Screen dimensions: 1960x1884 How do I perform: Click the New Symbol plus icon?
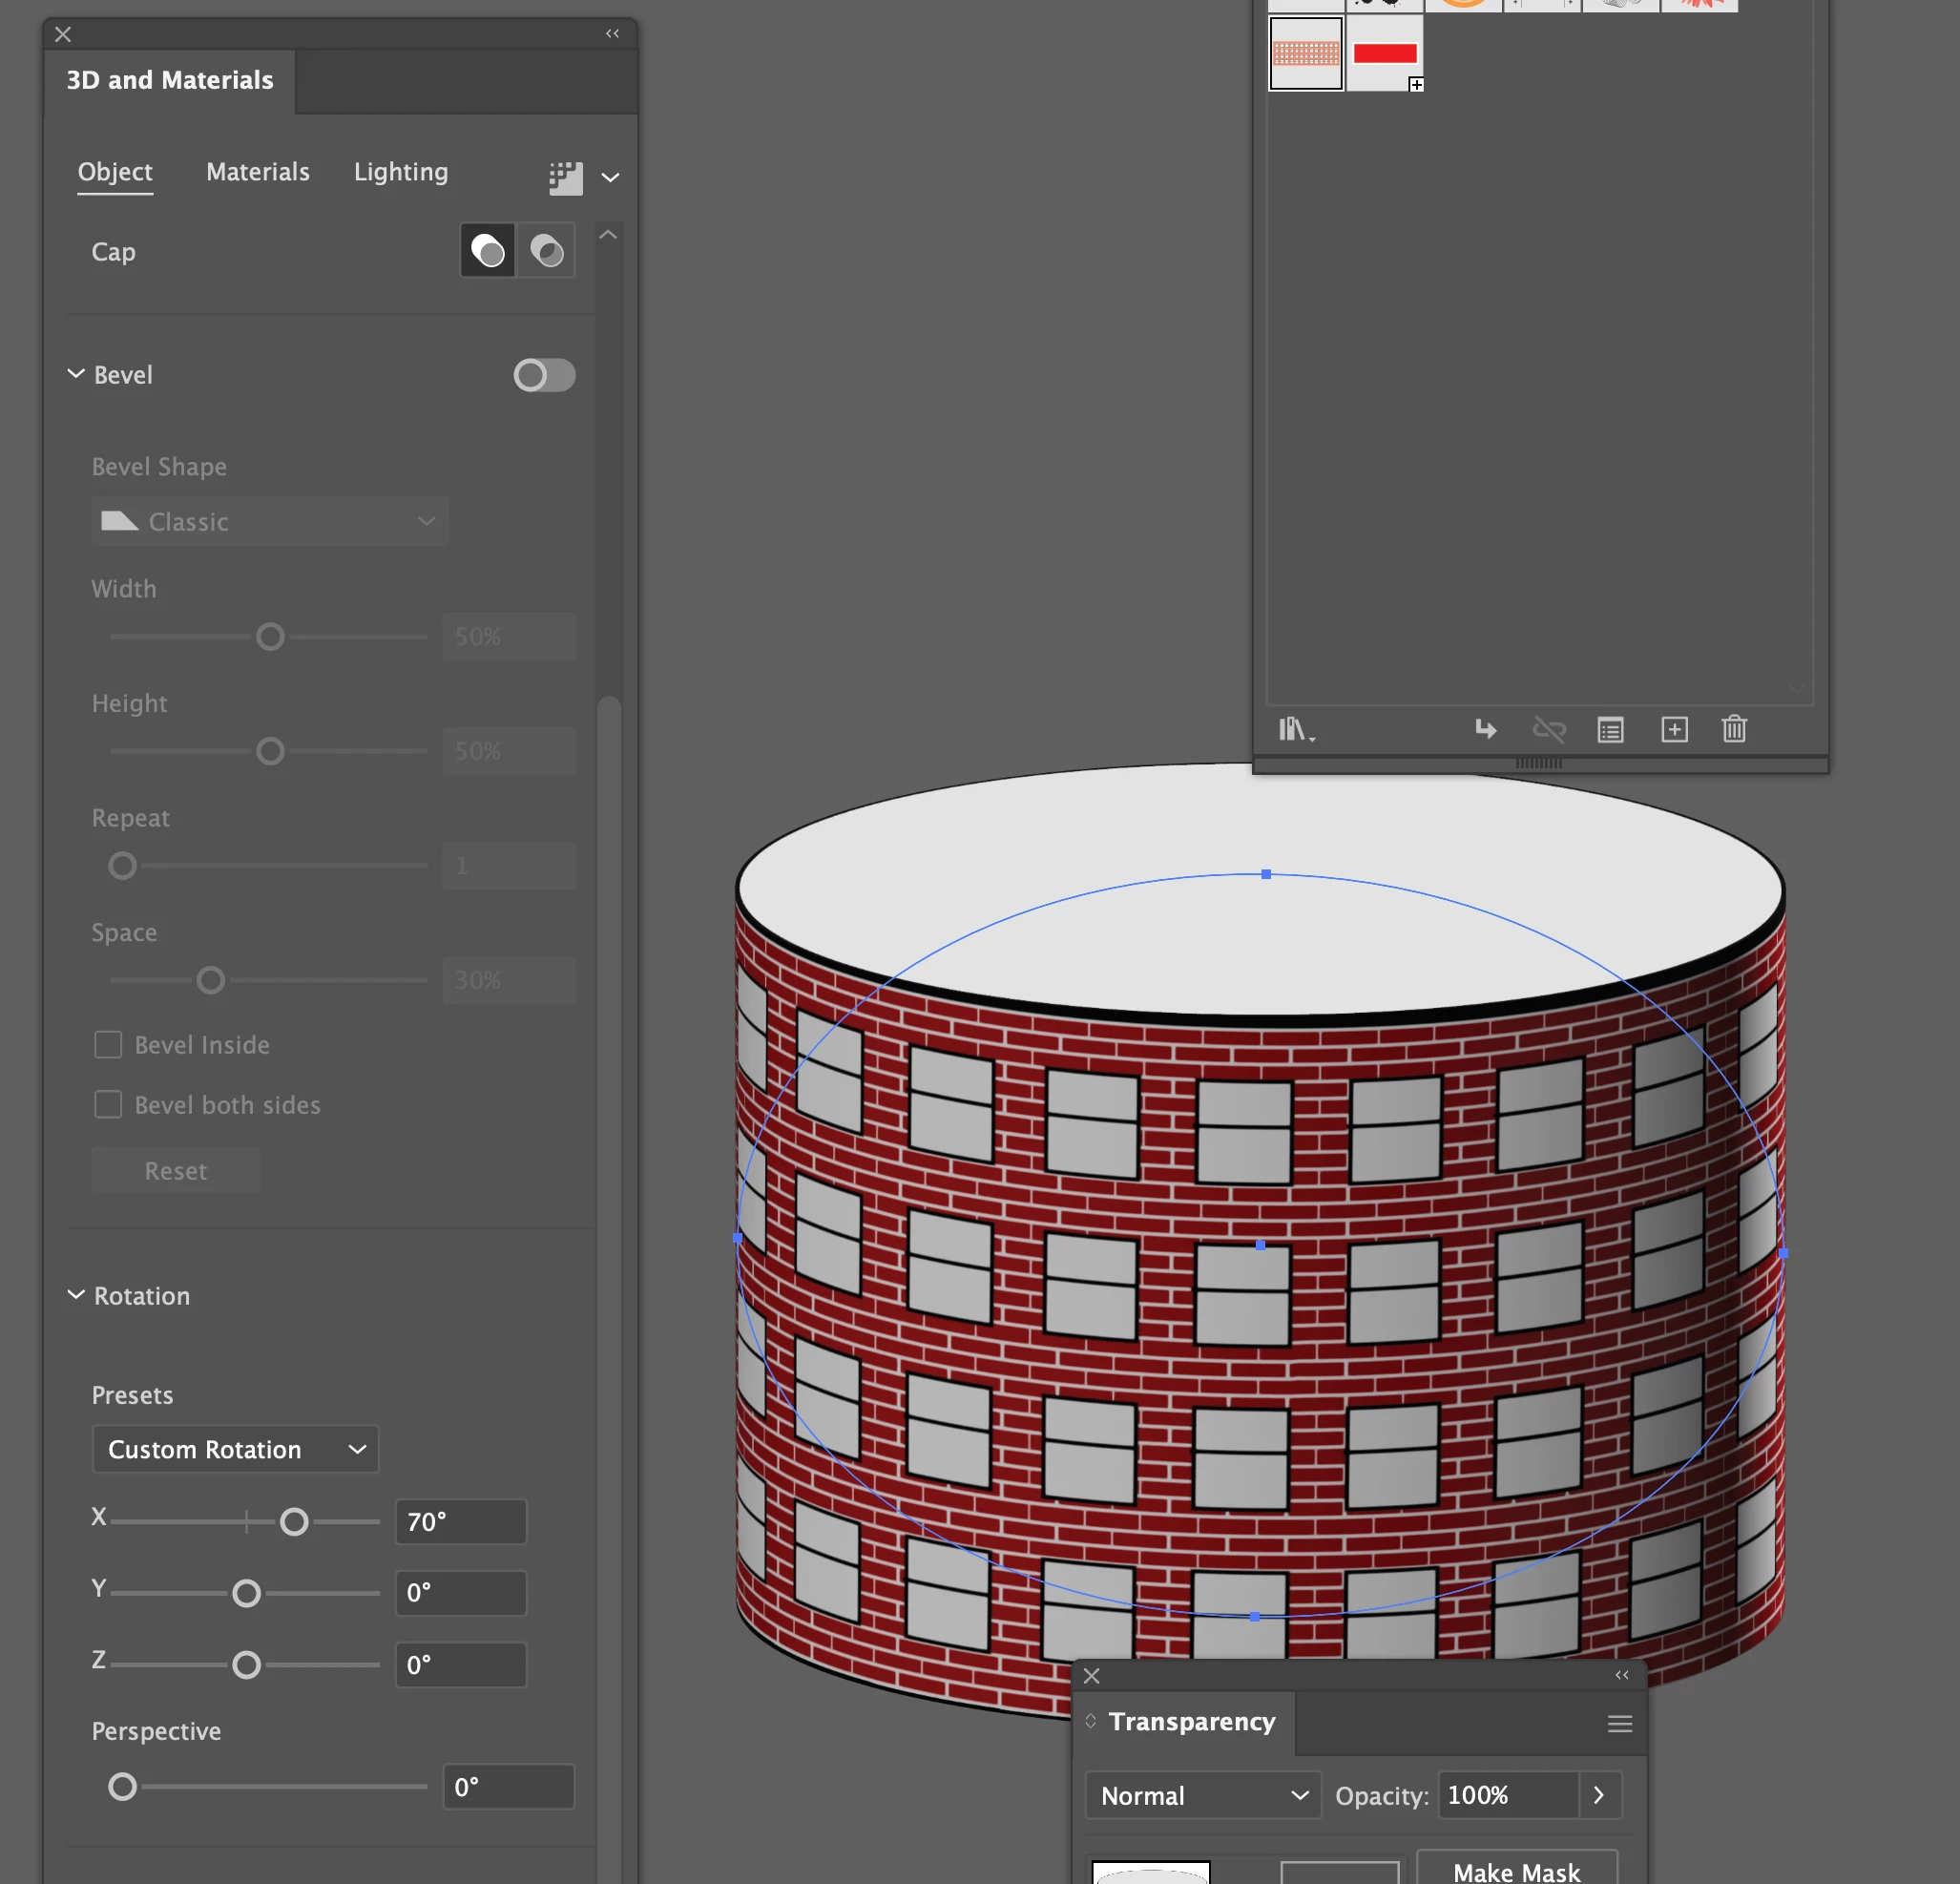1674,729
